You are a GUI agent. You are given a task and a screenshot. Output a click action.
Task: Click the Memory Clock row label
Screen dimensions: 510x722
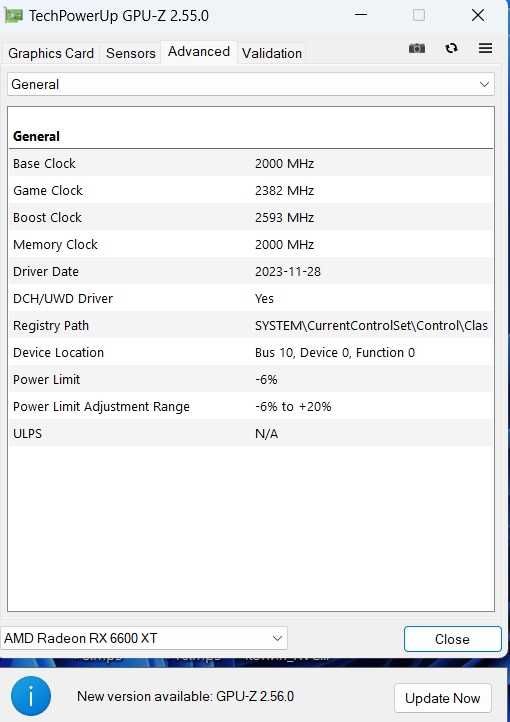pyautogui.click(x=55, y=245)
